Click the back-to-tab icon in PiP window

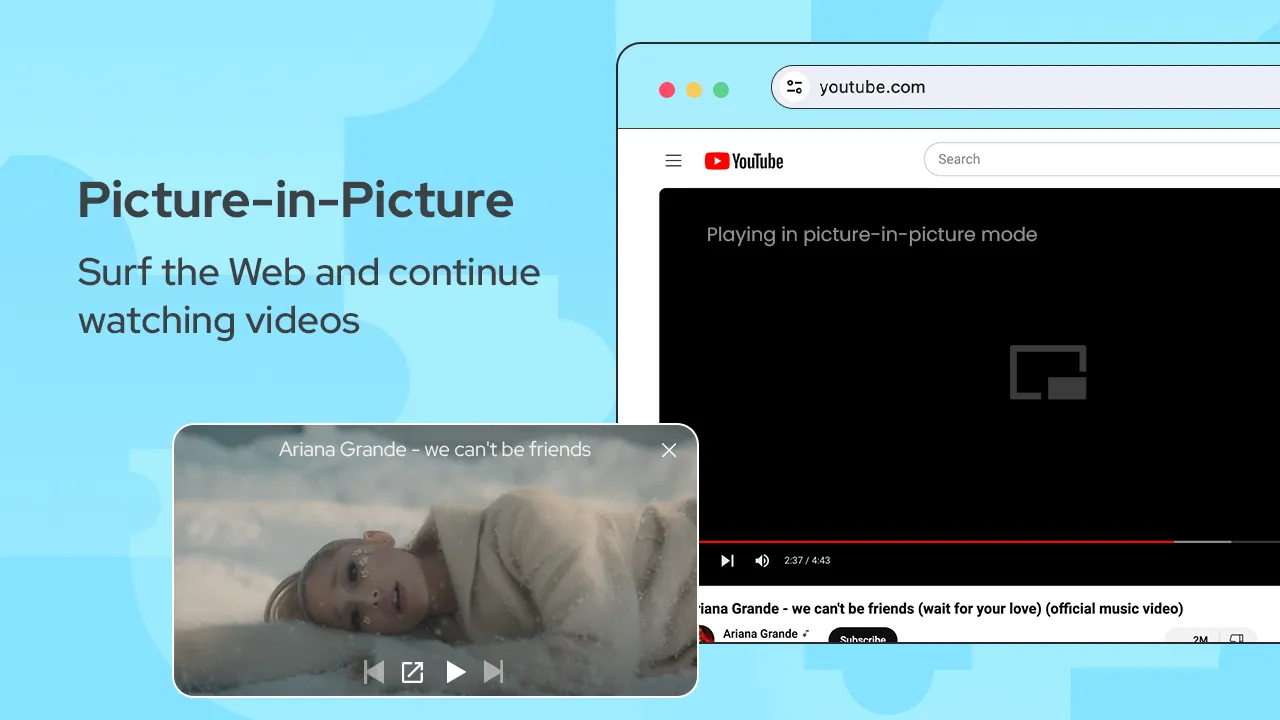(412, 672)
